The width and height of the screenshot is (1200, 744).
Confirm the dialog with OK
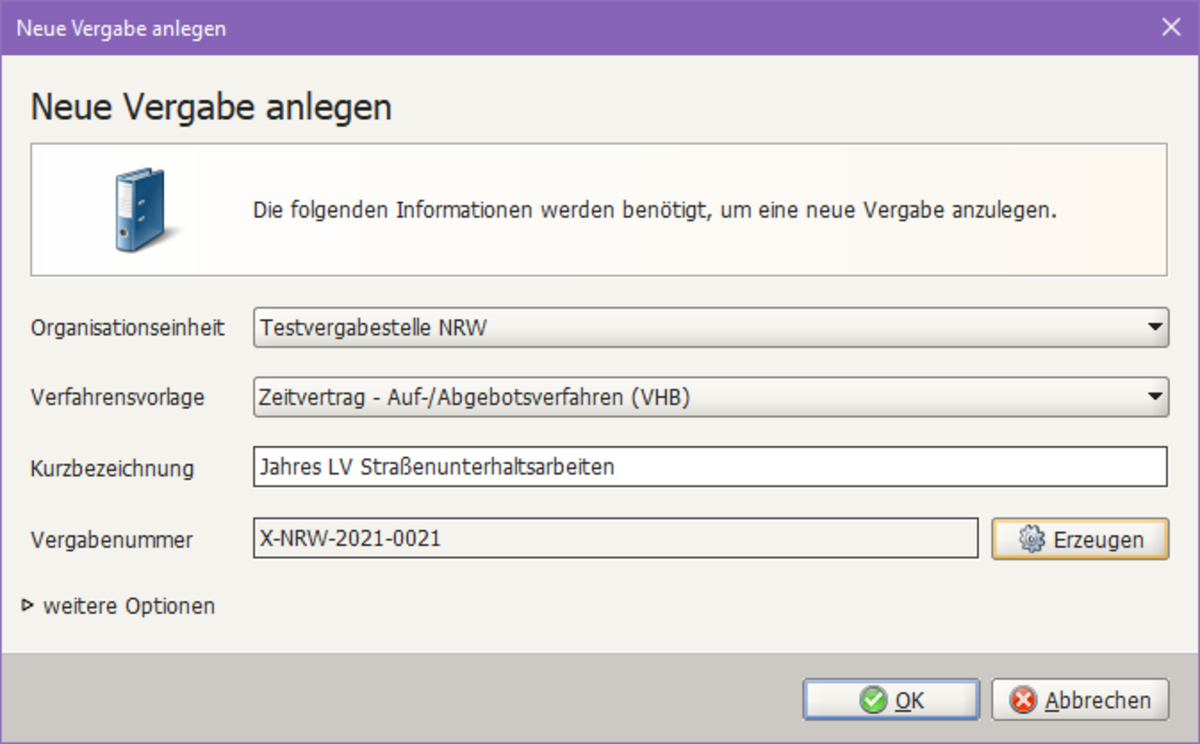coord(891,701)
